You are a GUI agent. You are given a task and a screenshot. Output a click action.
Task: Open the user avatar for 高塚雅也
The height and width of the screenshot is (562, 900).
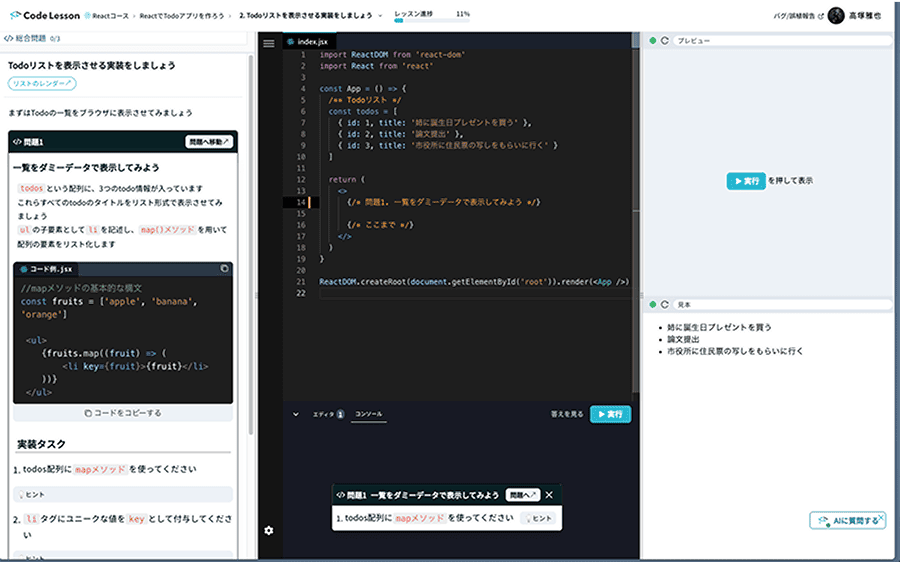tap(836, 16)
